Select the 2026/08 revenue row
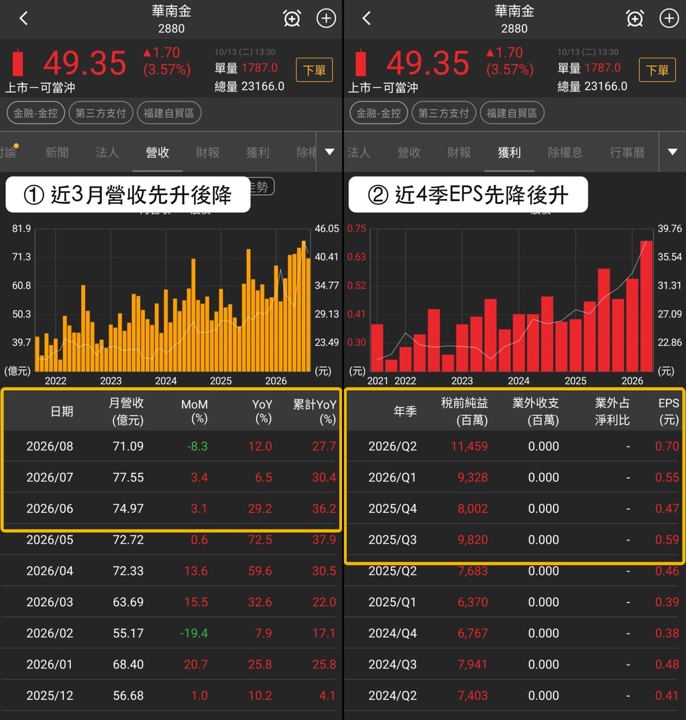Viewport: 686px width, 720px height. (172, 446)
